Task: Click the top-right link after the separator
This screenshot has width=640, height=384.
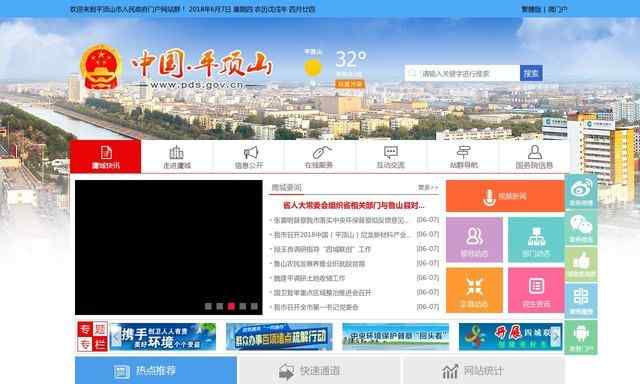Action: [558, 9]
